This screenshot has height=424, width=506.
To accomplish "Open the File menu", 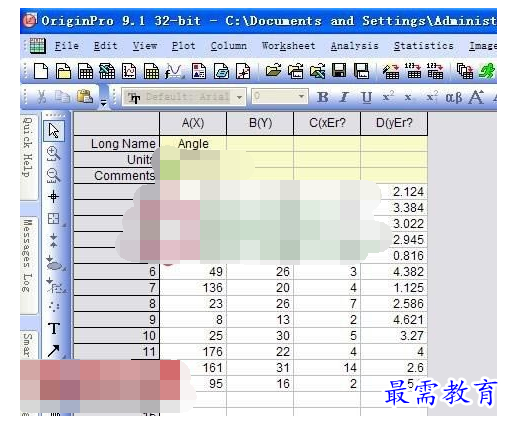I will click(x=67, y=46).
